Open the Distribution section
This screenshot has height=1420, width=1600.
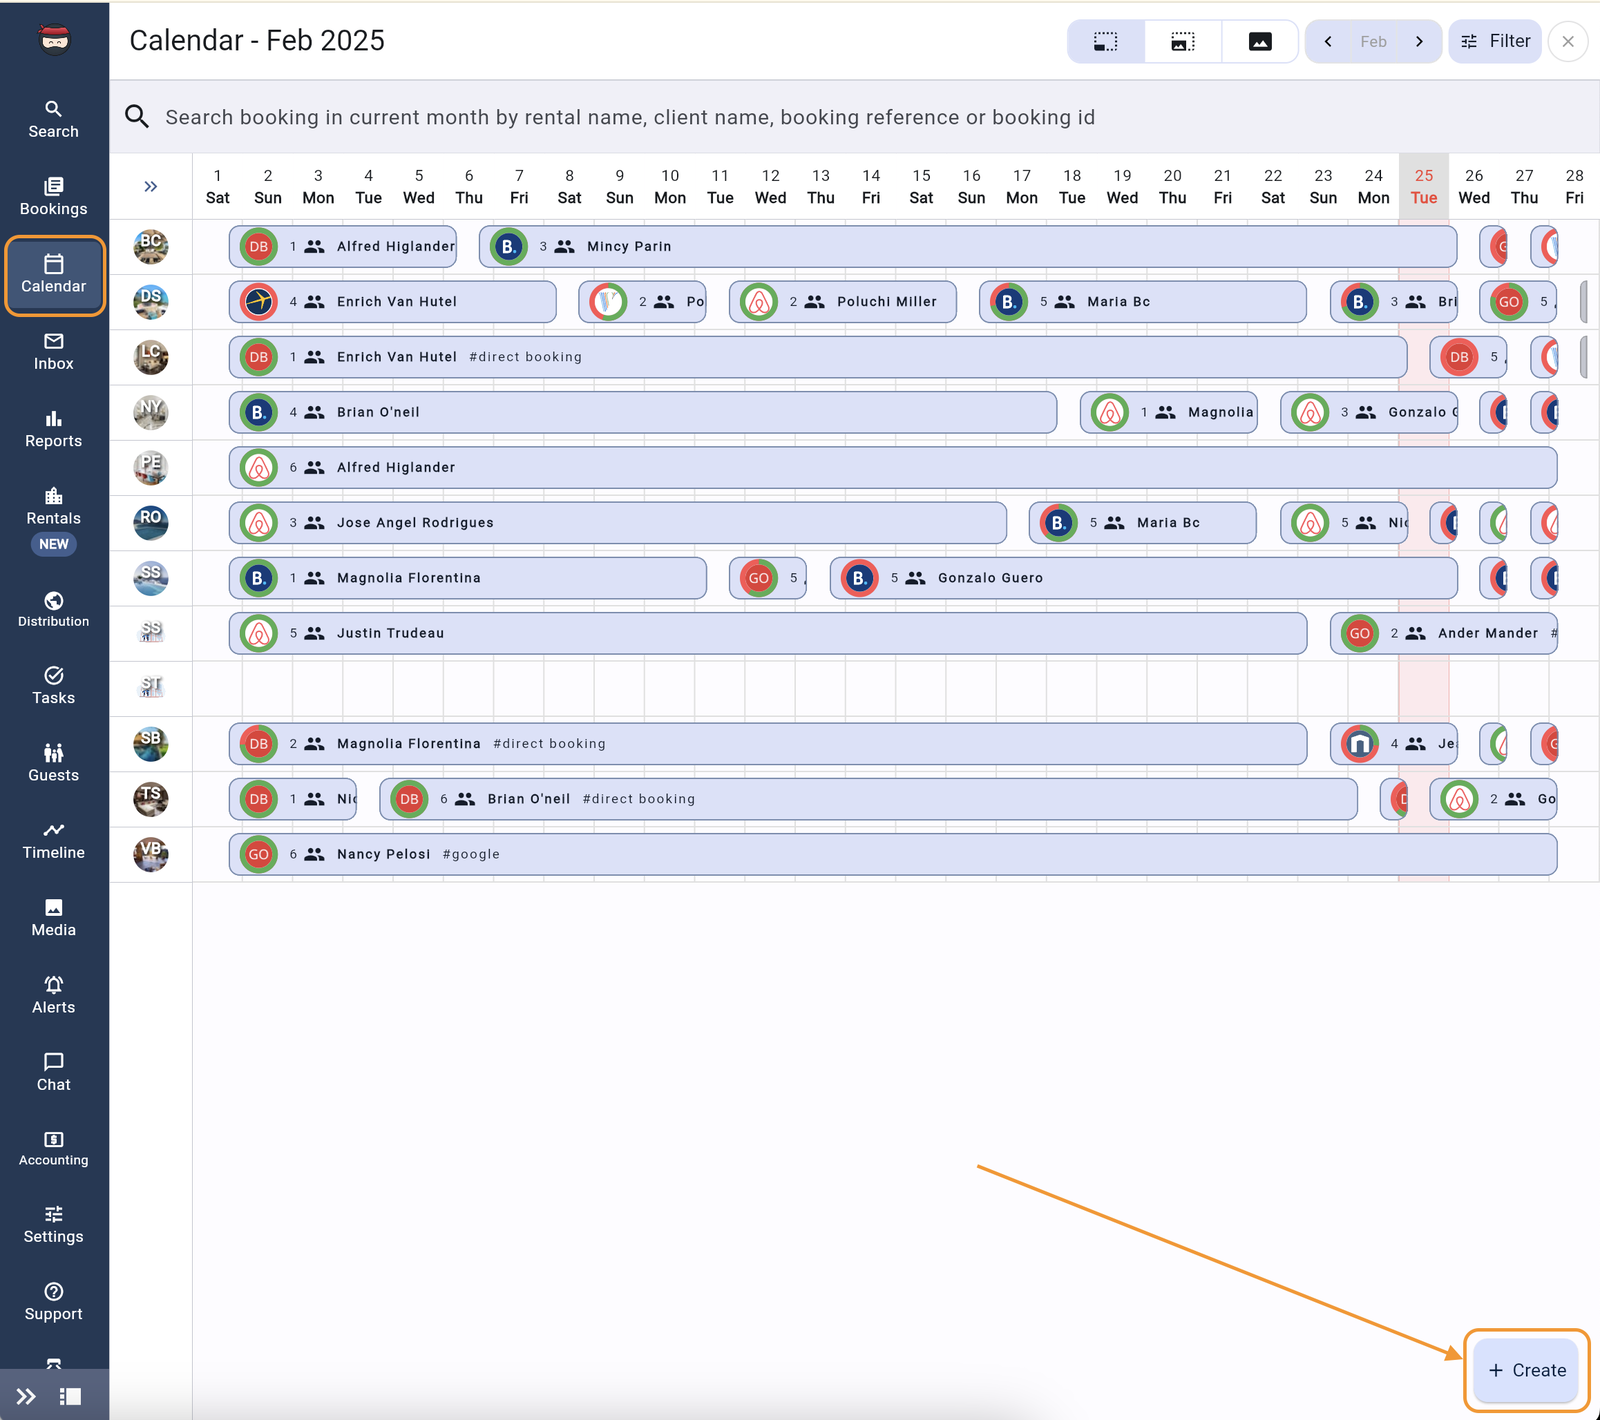point(53,609)
